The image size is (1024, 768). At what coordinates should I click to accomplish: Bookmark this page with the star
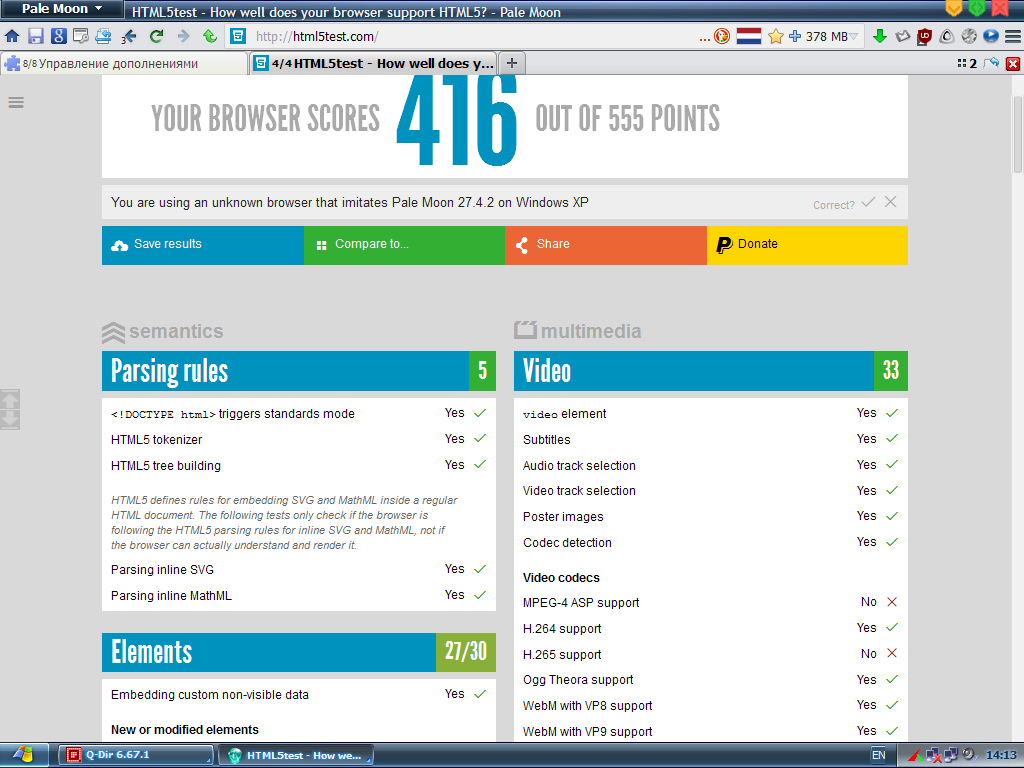click(775, 36)
